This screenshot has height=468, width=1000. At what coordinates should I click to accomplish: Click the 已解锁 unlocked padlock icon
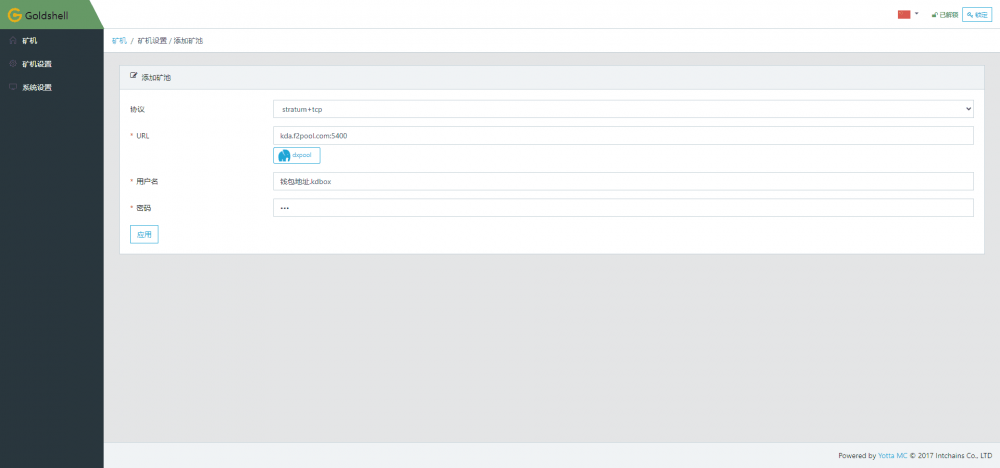click(x=934, y=15)
